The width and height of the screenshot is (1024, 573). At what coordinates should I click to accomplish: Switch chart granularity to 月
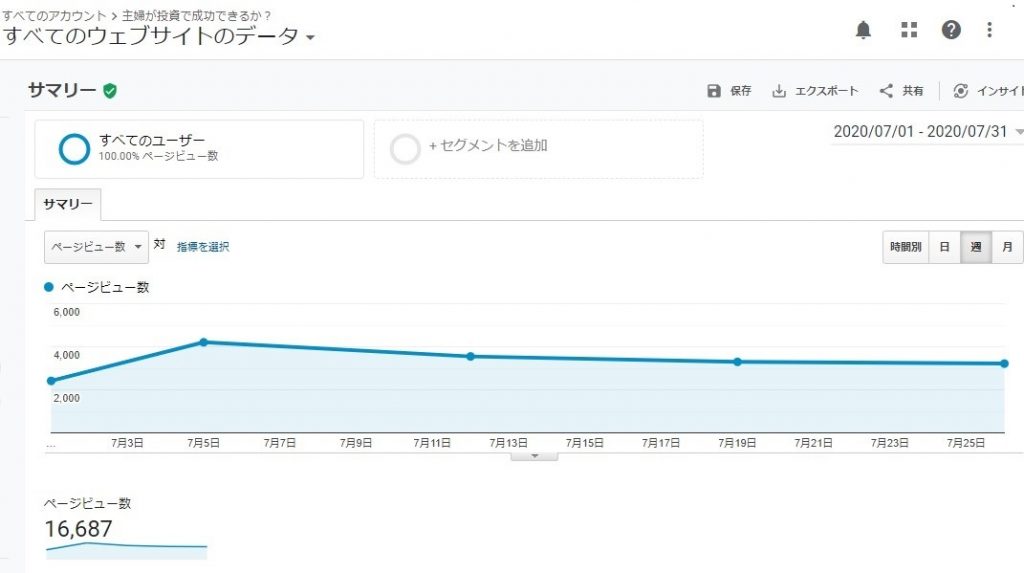[1007, 247]
